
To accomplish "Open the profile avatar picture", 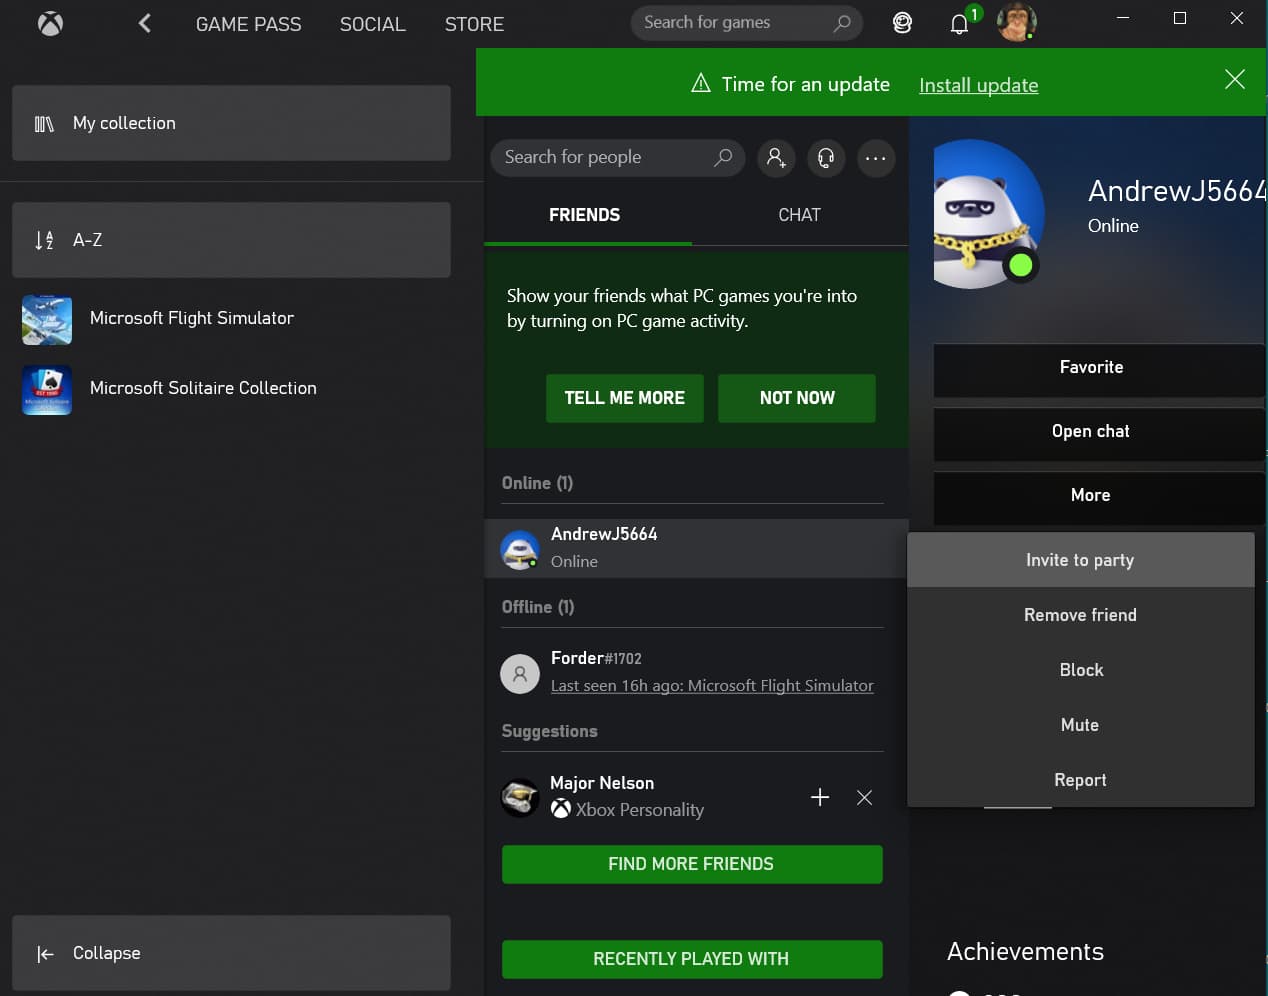I will 1017,22.
